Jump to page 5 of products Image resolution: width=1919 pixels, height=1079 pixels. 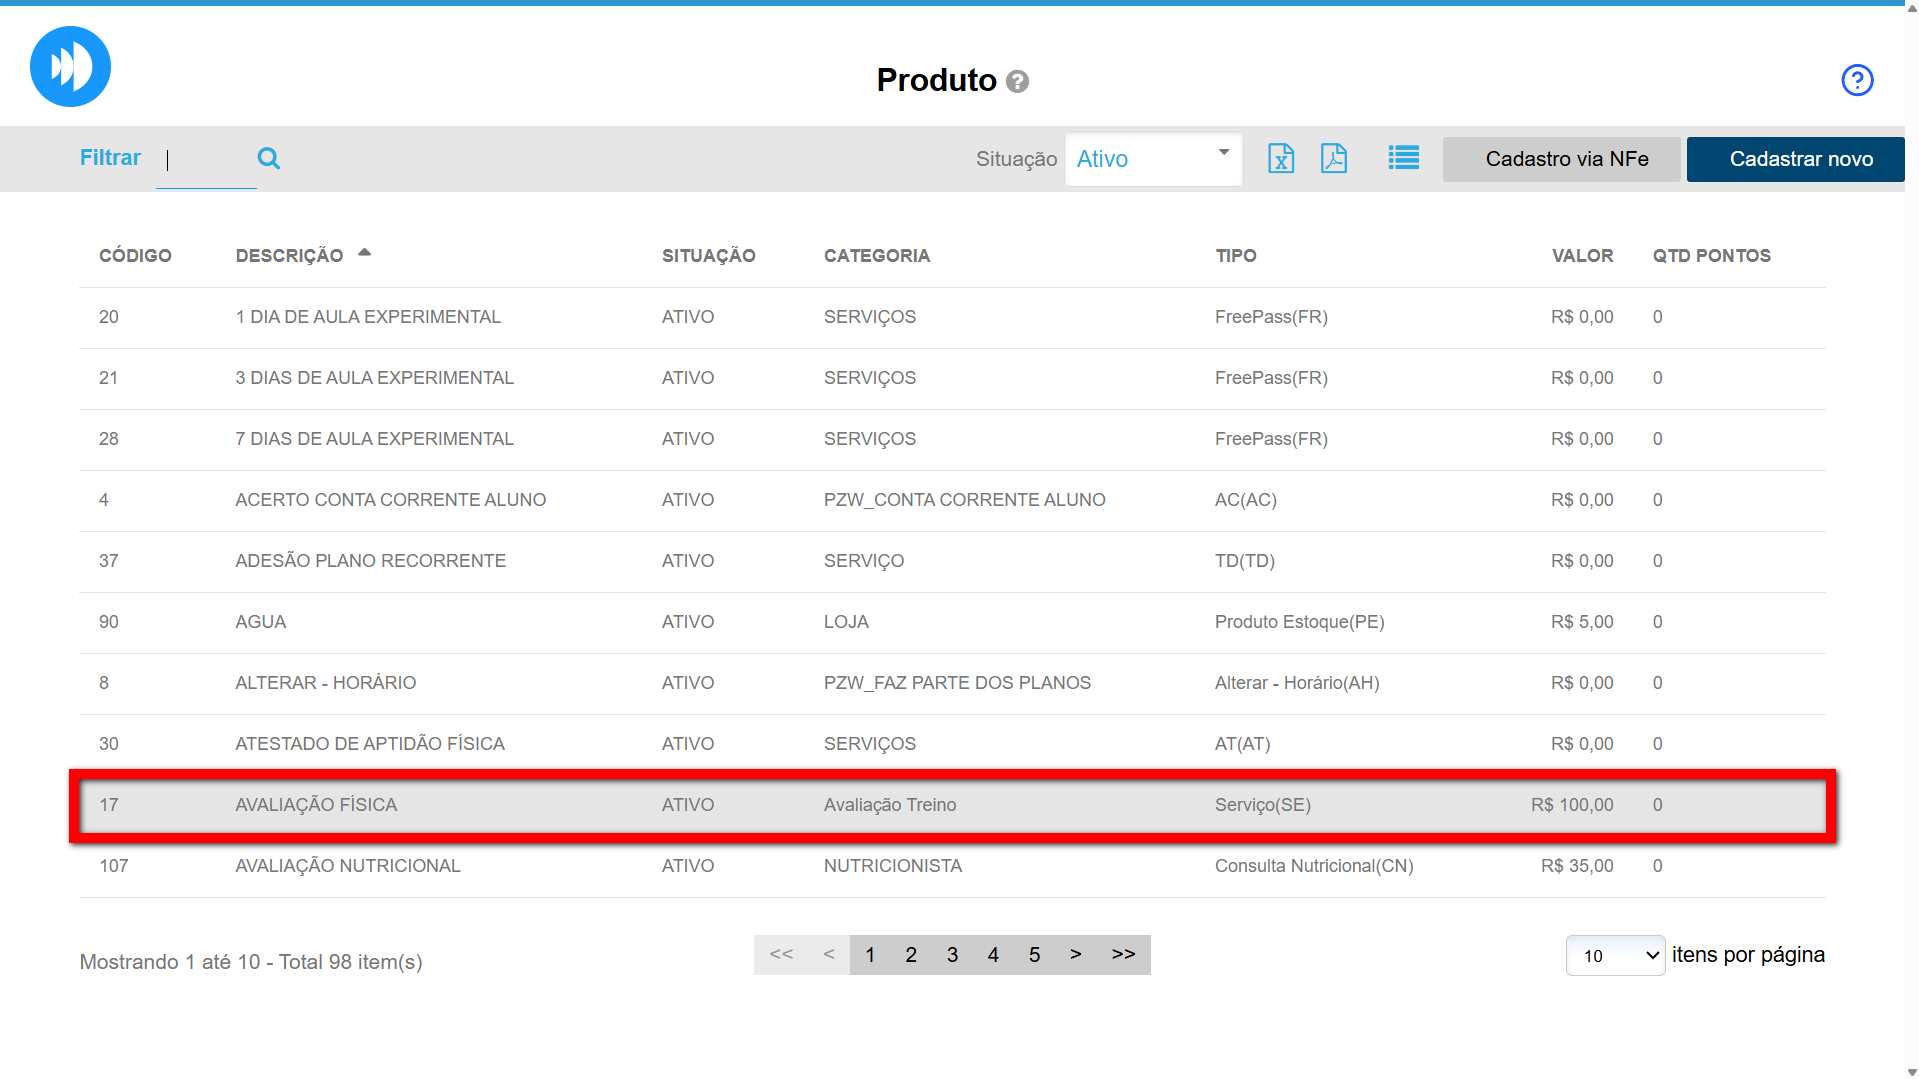[1034, 955]
